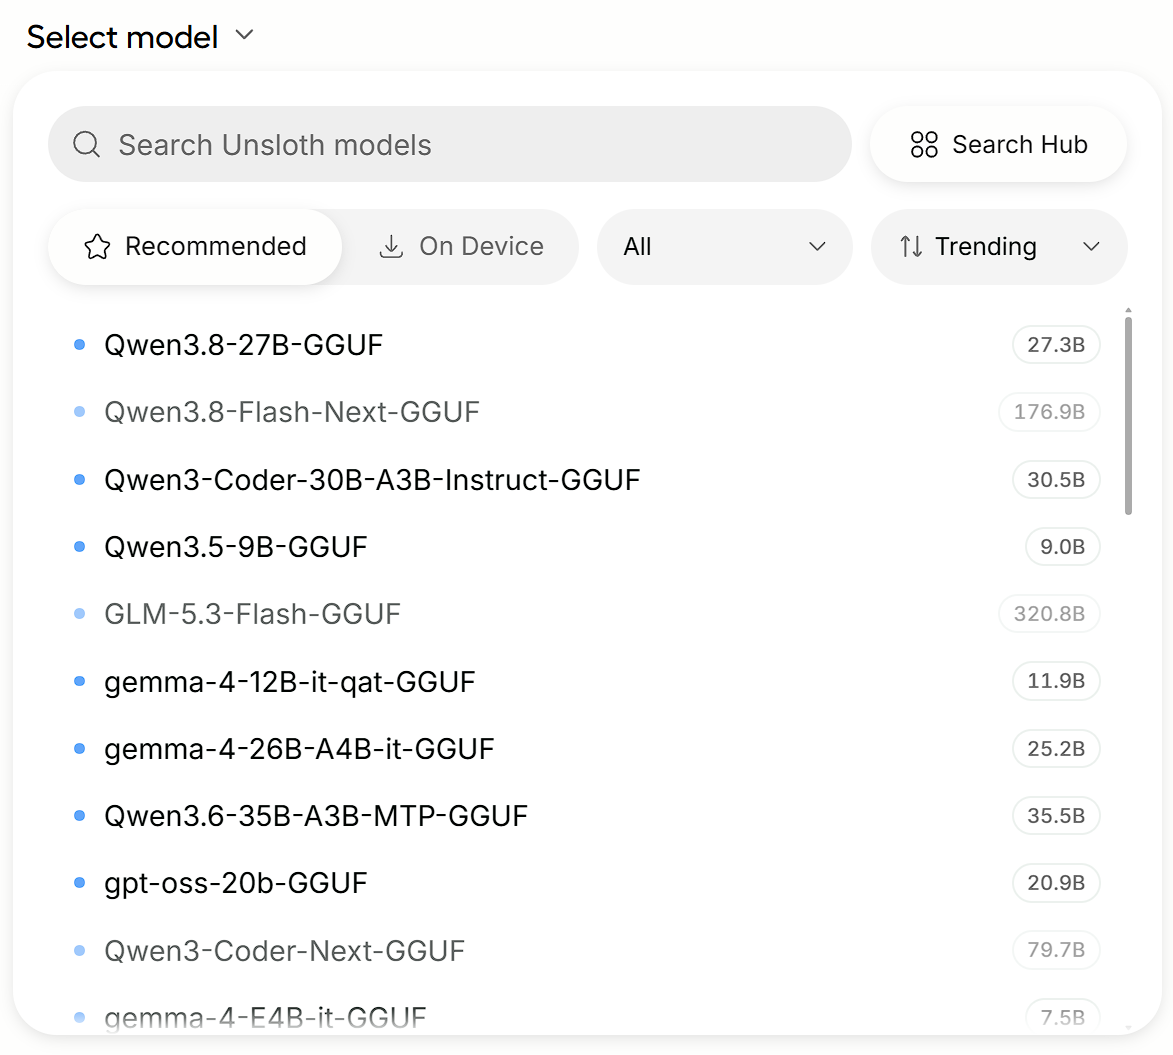Viewport: 1173px width, 1055px height.
Task: Click the sort arrows icon beside Trending
Action: (x=911, y=247)
